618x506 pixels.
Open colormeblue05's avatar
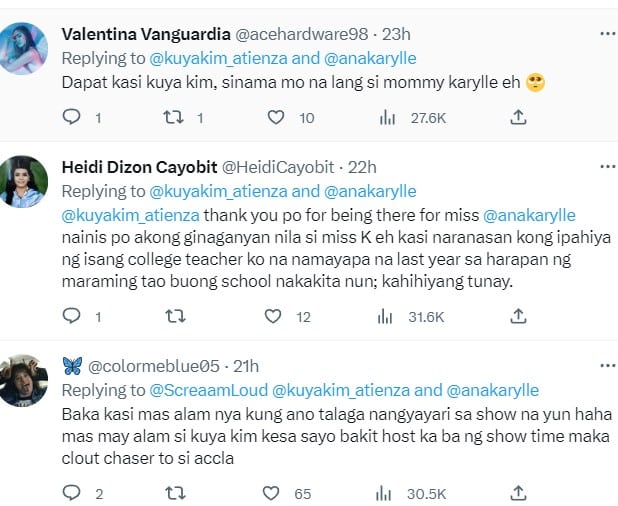tap(24, 380)
